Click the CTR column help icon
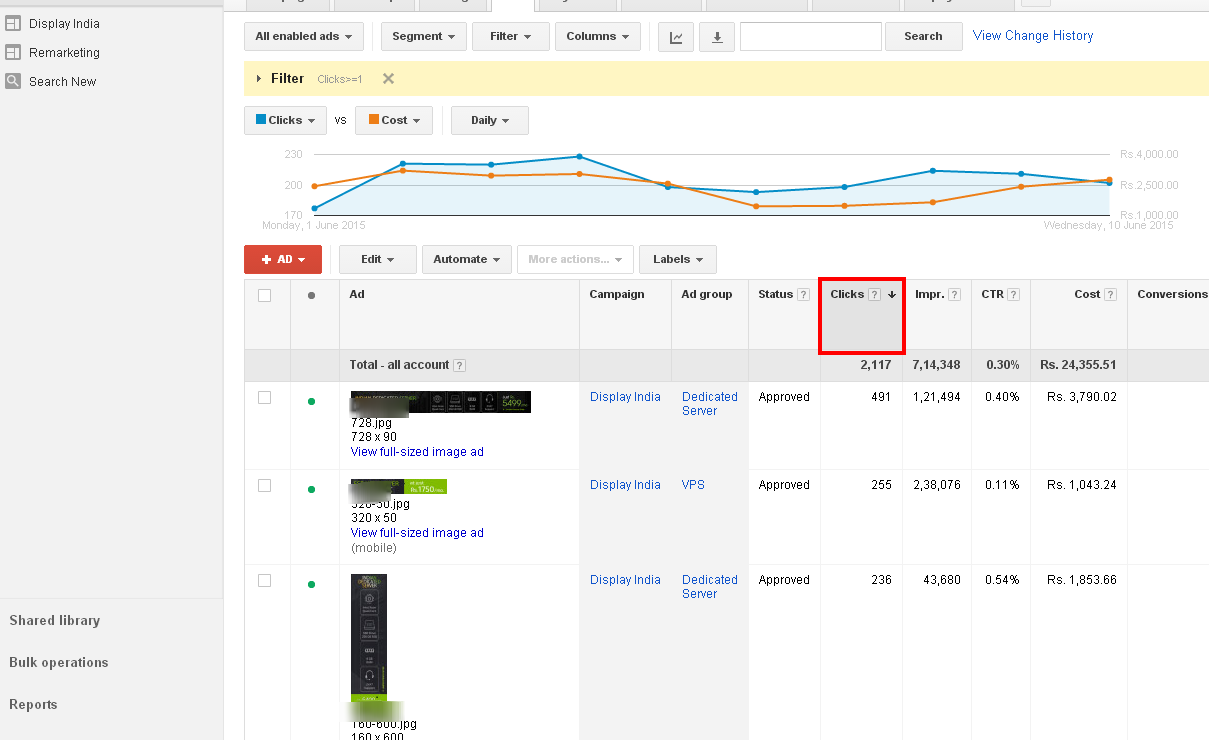 [1014, 295]
